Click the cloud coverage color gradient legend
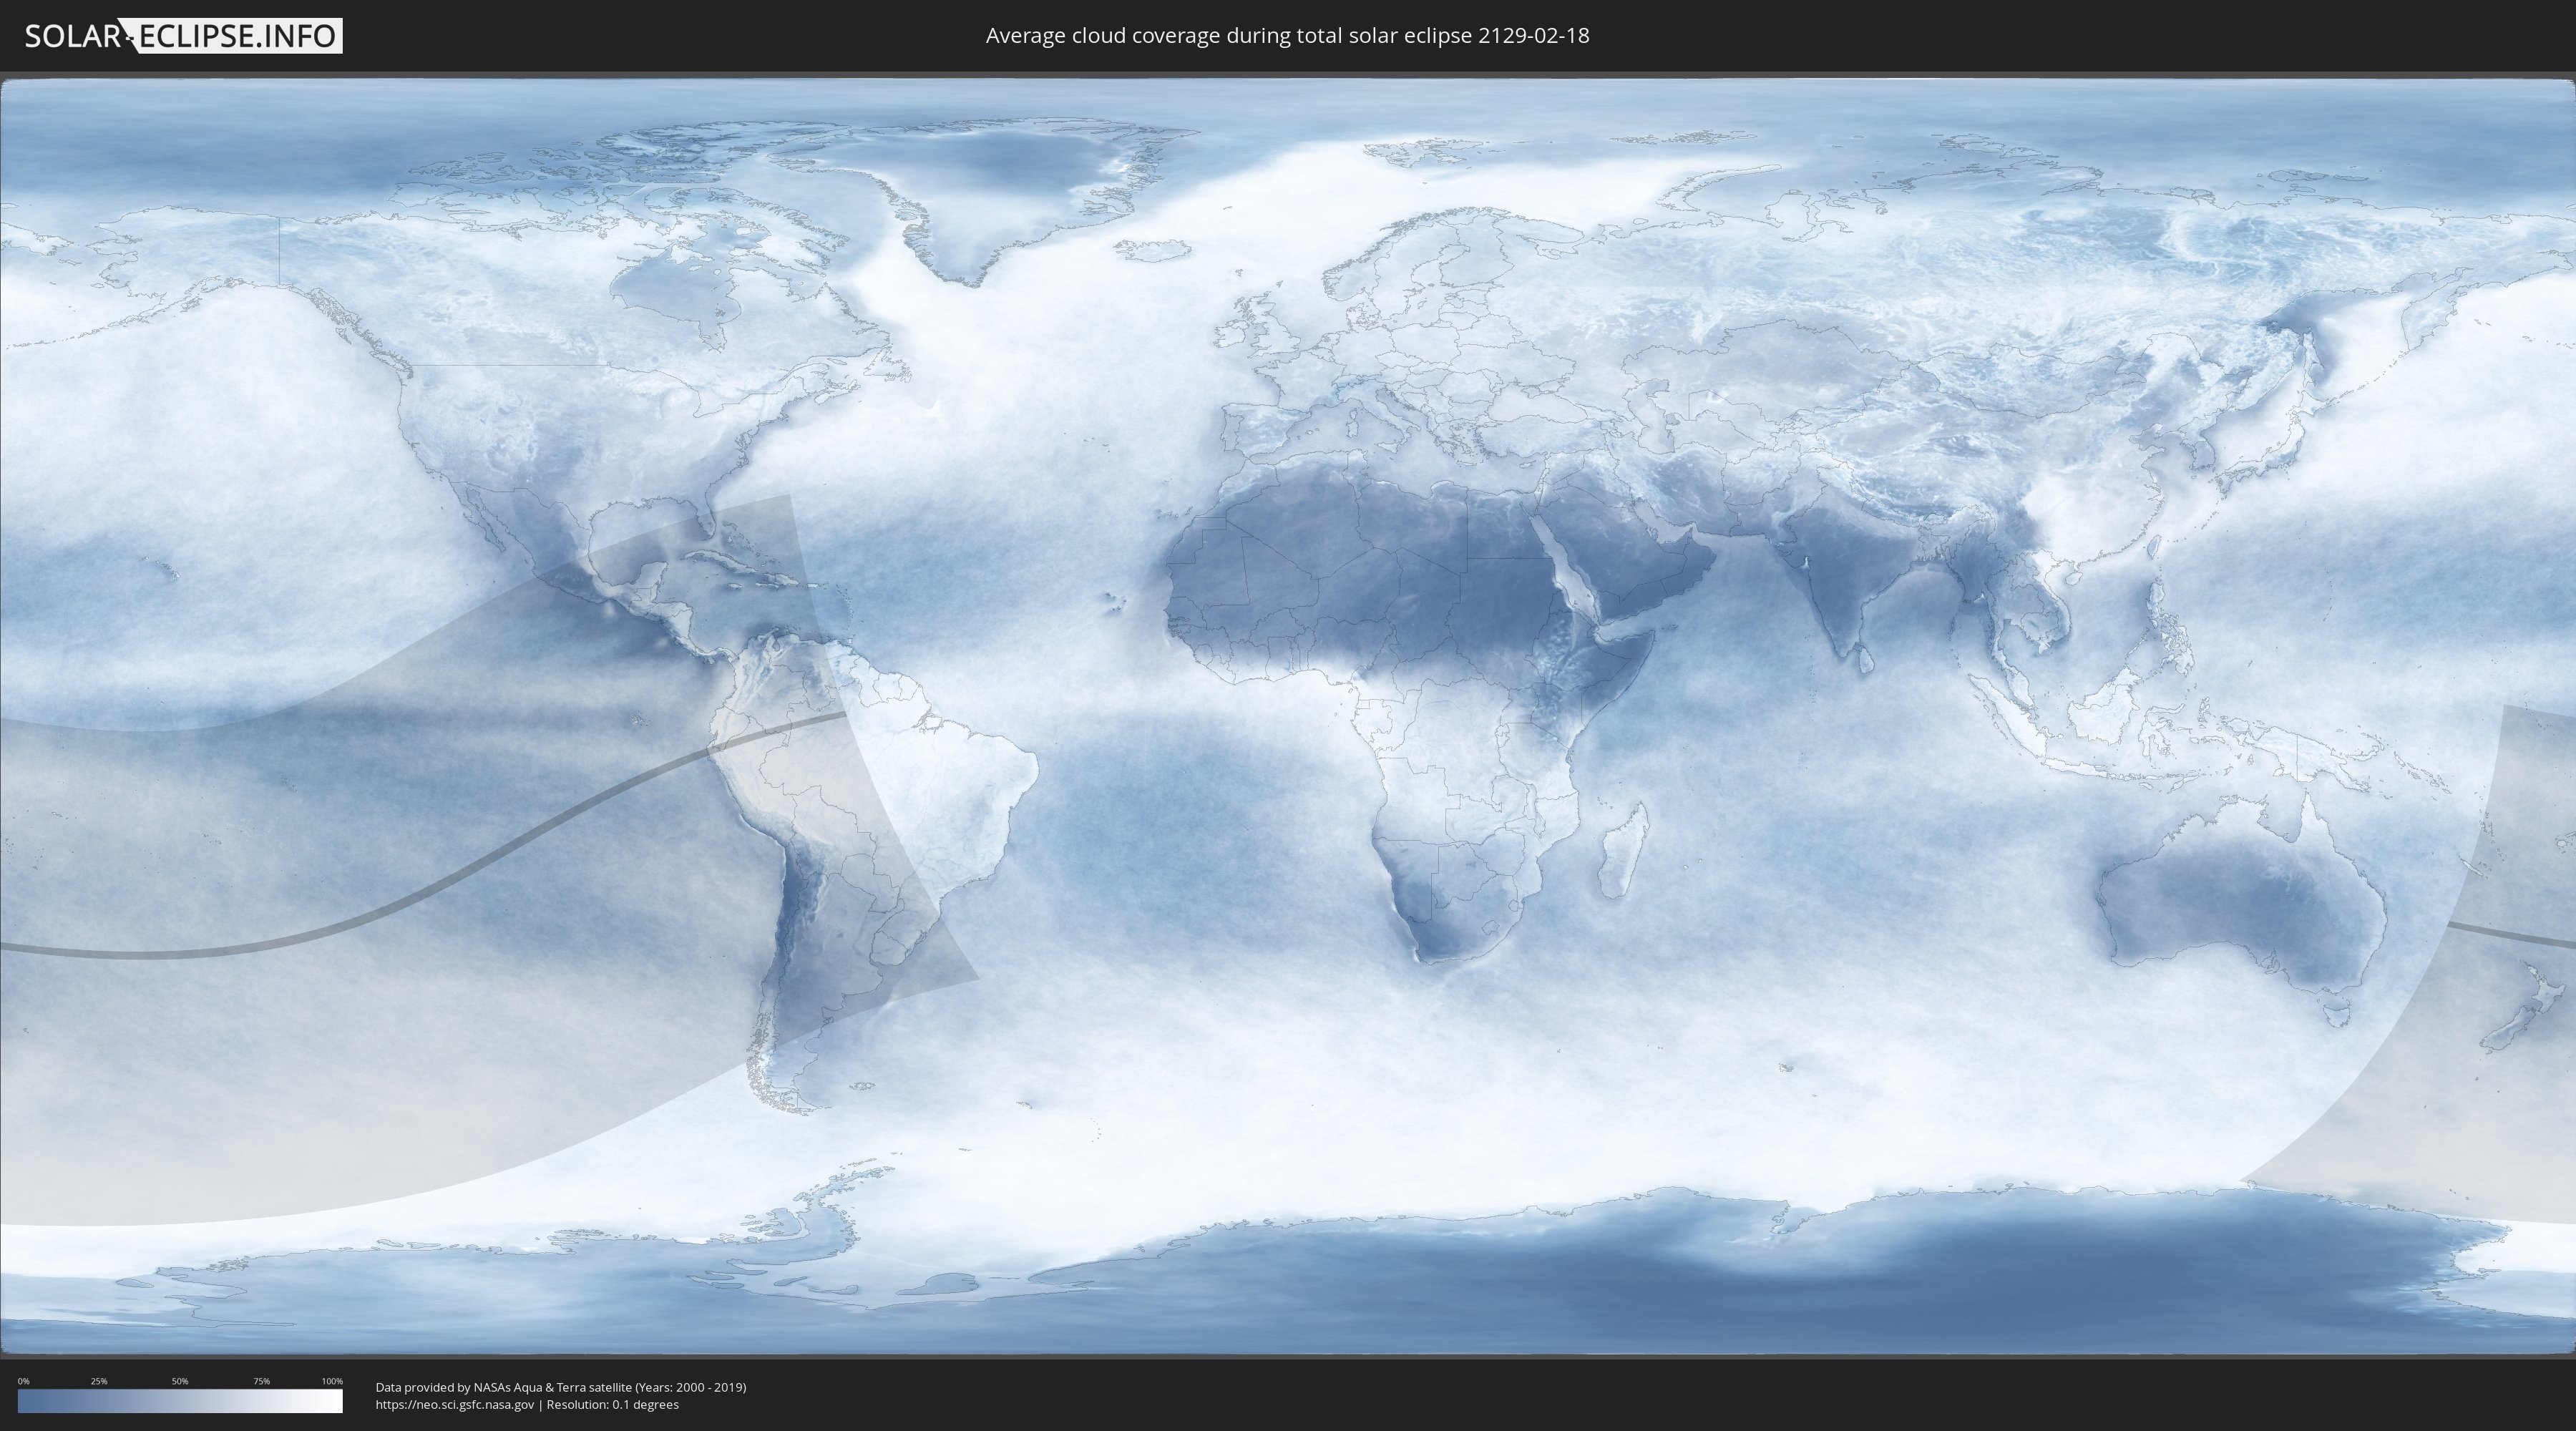The image size is (2576, 1431). pos(180,1401)
